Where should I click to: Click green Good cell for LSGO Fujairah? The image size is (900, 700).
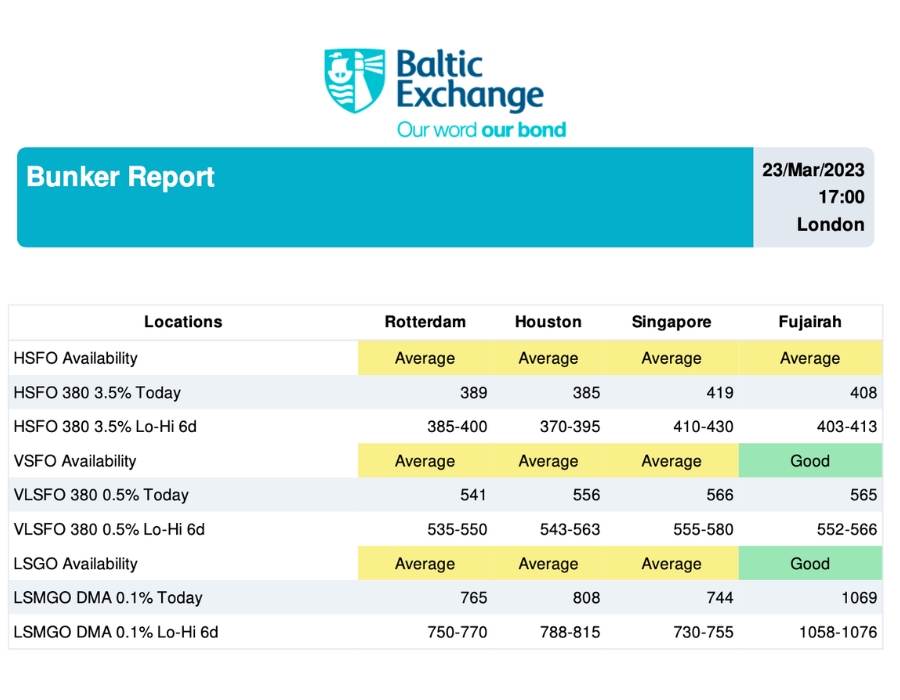click(810, 563)
